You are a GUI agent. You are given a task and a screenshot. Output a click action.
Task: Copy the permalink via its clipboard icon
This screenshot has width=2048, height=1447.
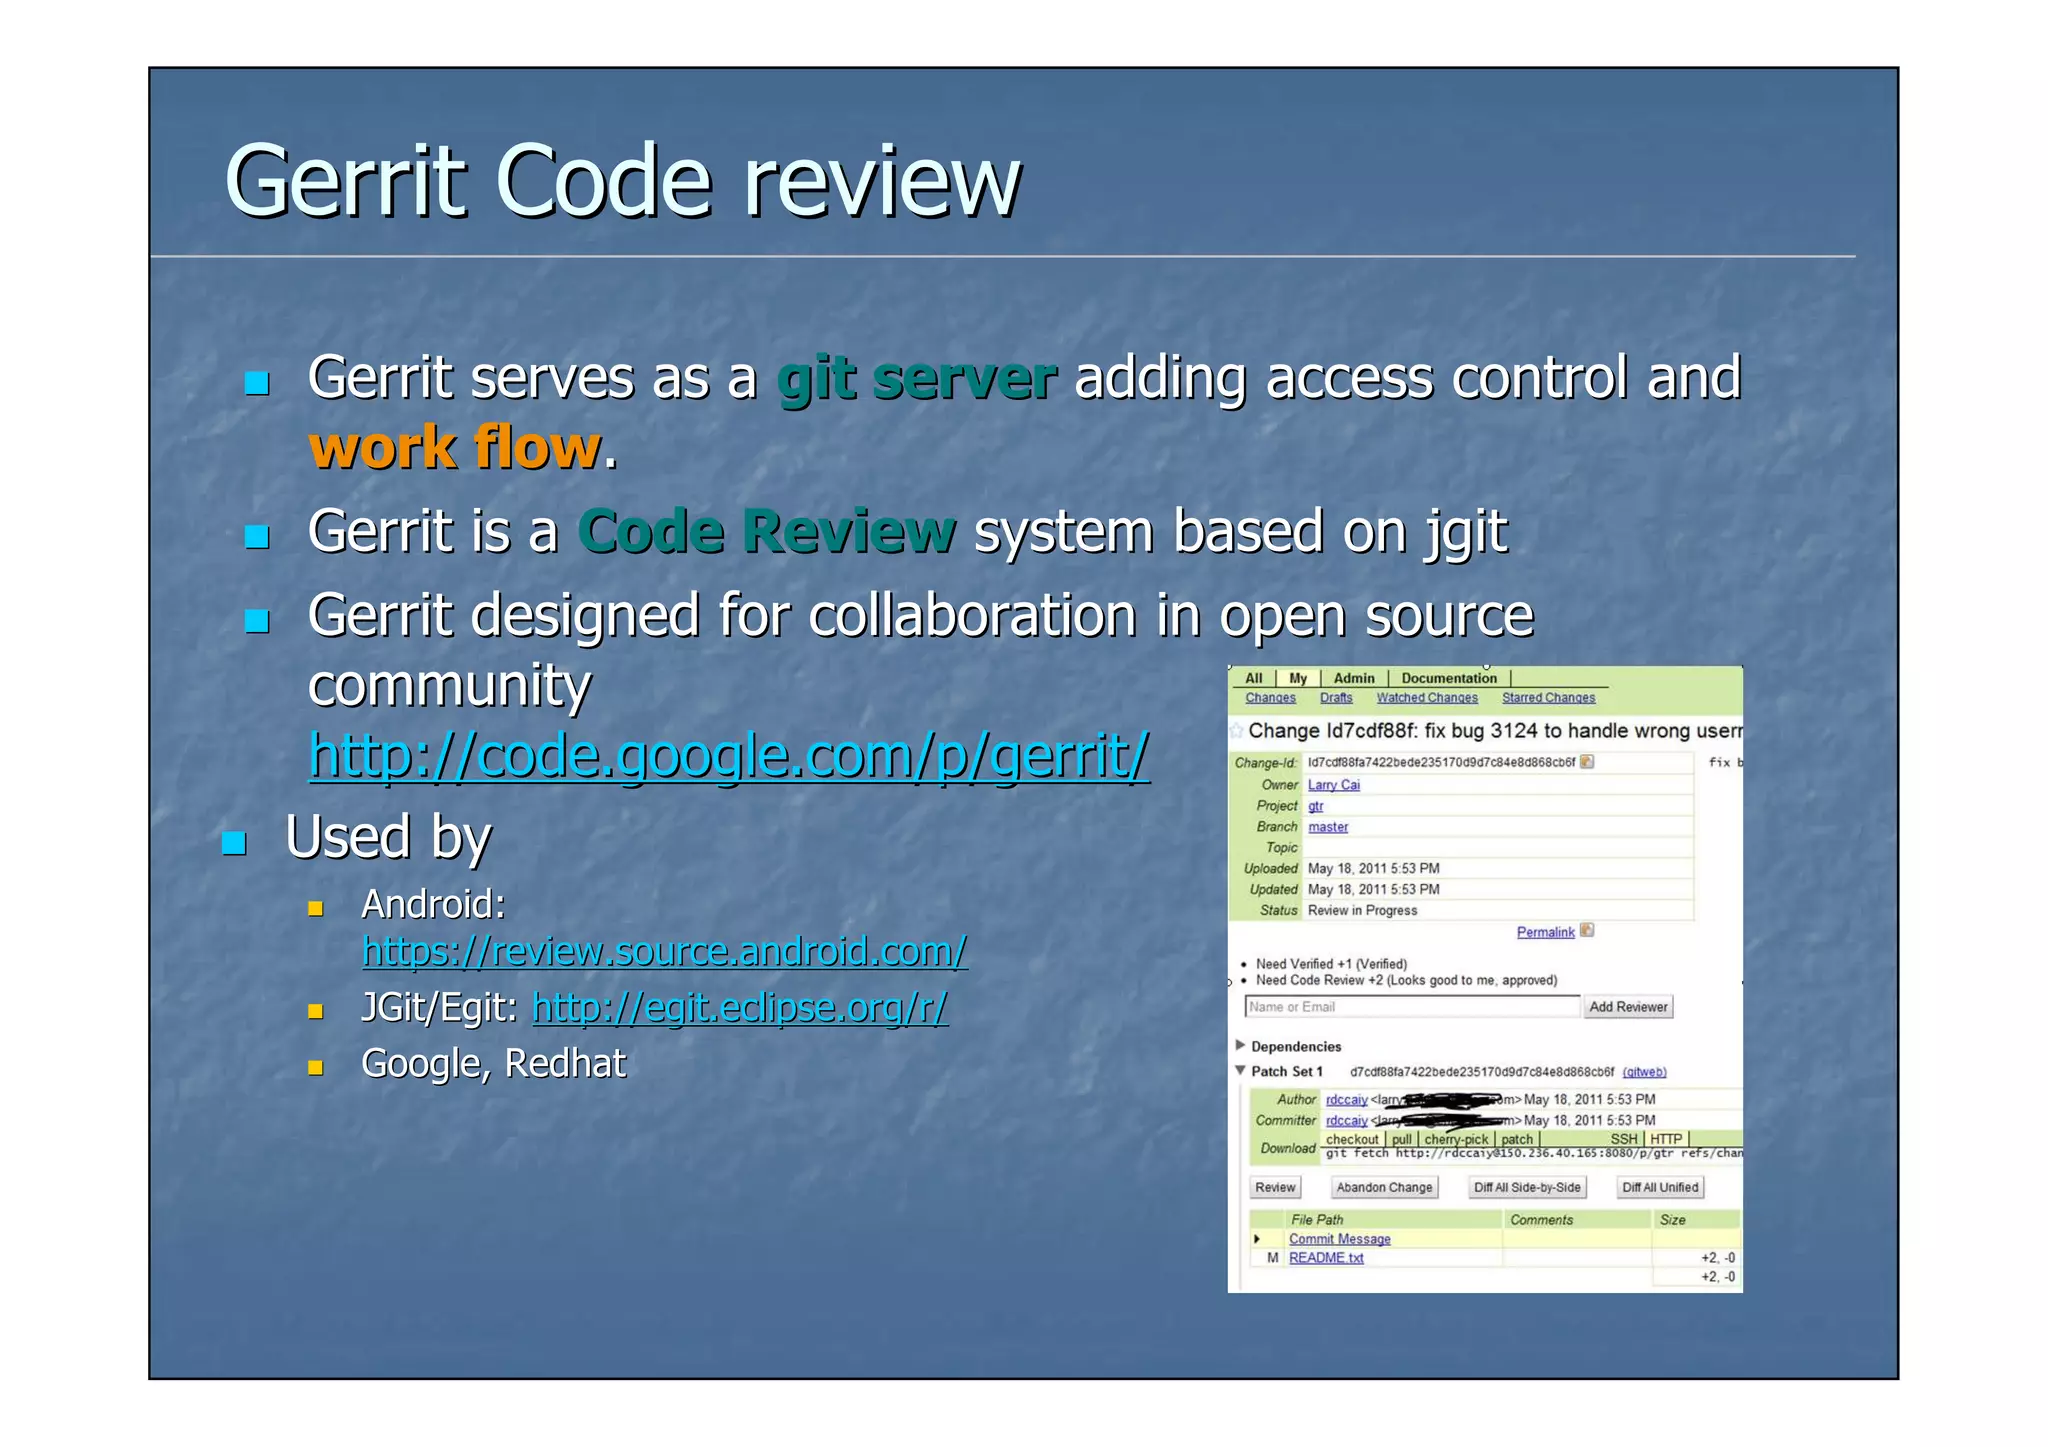(1587, 931)
